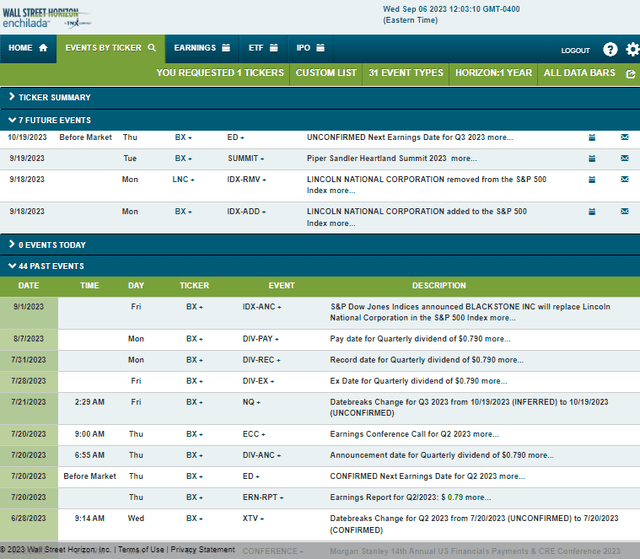Add the BX IDX-ADD event to the calendar

592,212
